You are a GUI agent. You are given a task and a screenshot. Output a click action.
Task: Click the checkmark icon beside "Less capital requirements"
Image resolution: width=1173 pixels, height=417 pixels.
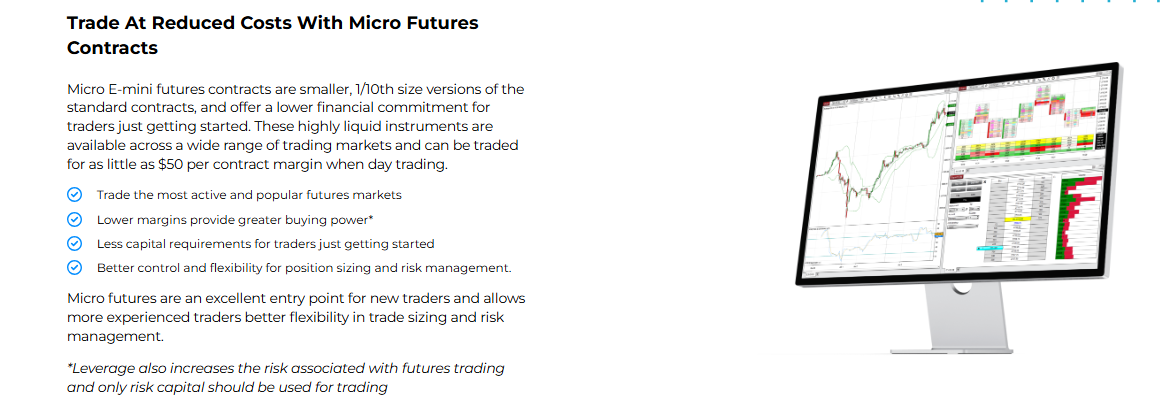click(74, 243)
